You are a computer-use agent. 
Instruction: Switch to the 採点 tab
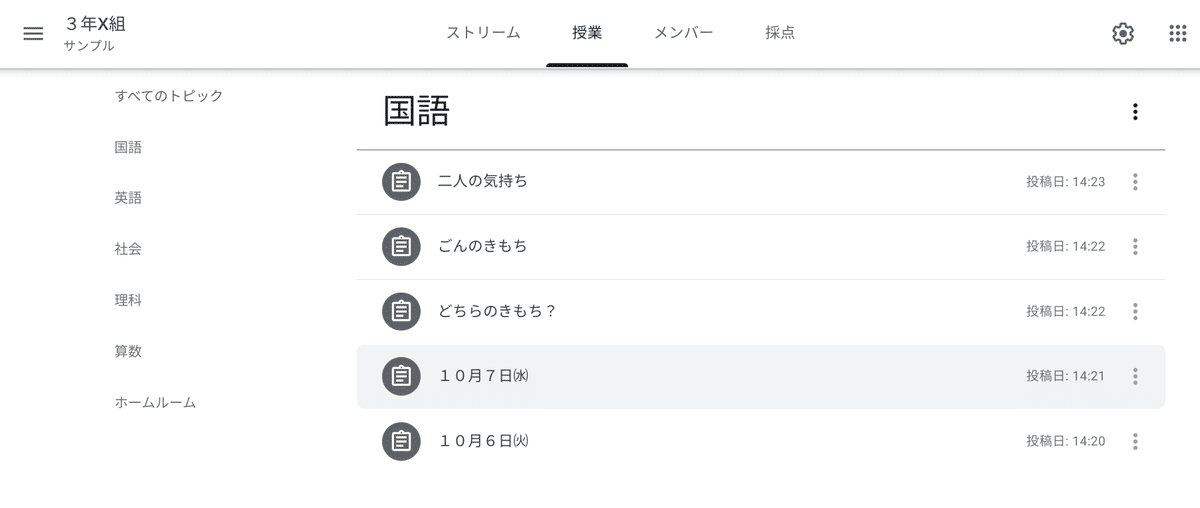780,33
